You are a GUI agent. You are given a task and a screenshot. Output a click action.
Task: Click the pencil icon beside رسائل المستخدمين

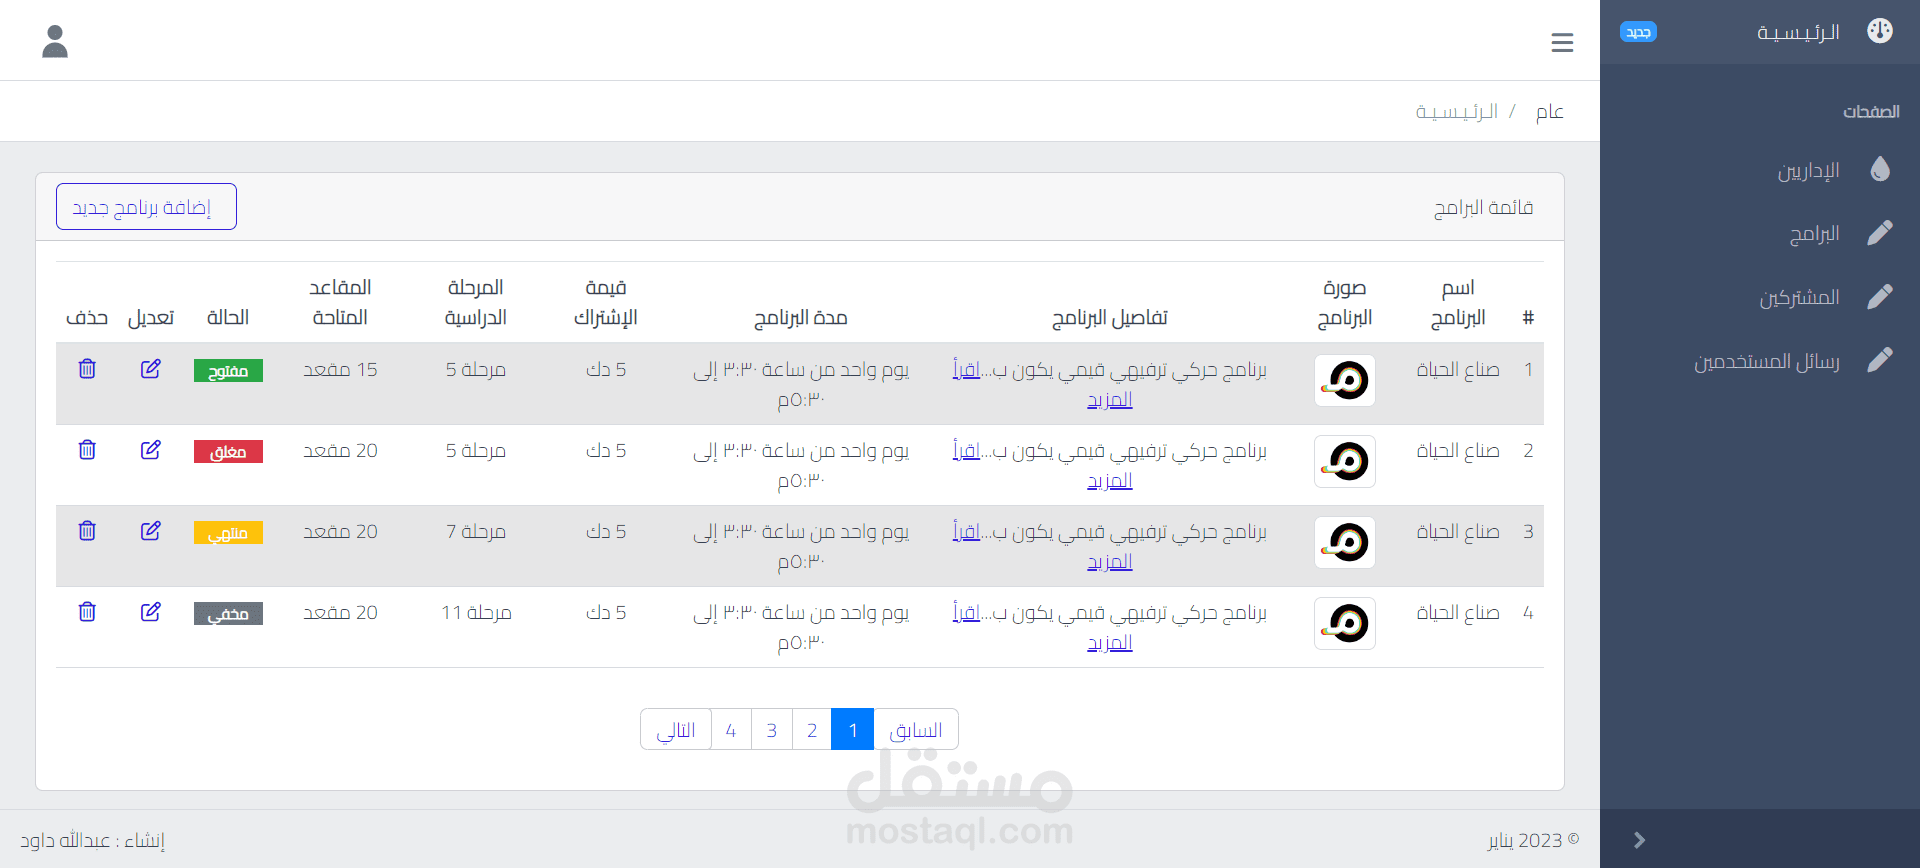pyautogui.click(x=1880, y=360)
